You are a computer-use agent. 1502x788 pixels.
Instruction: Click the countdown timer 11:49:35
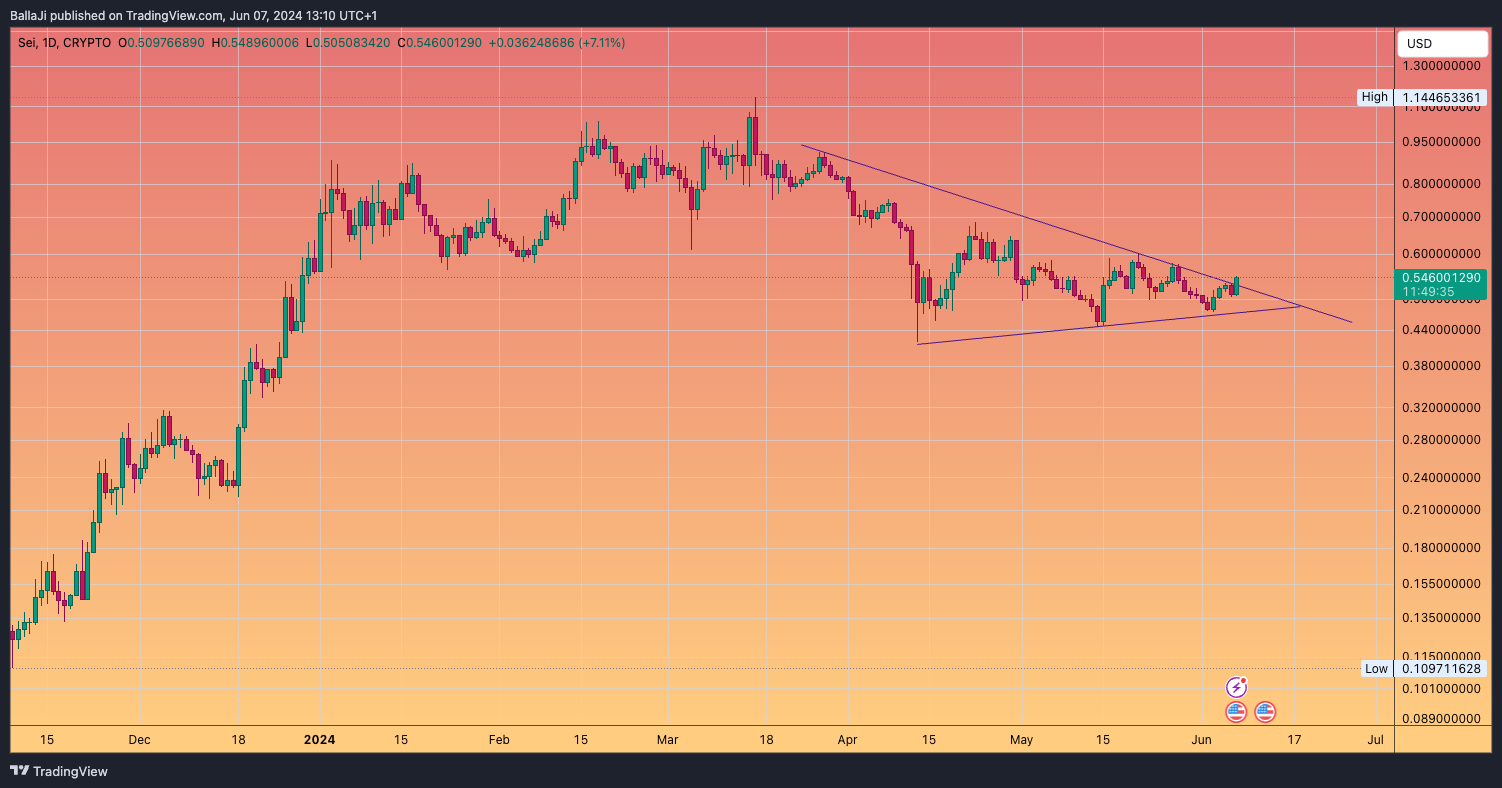[x=1427, y=292]
